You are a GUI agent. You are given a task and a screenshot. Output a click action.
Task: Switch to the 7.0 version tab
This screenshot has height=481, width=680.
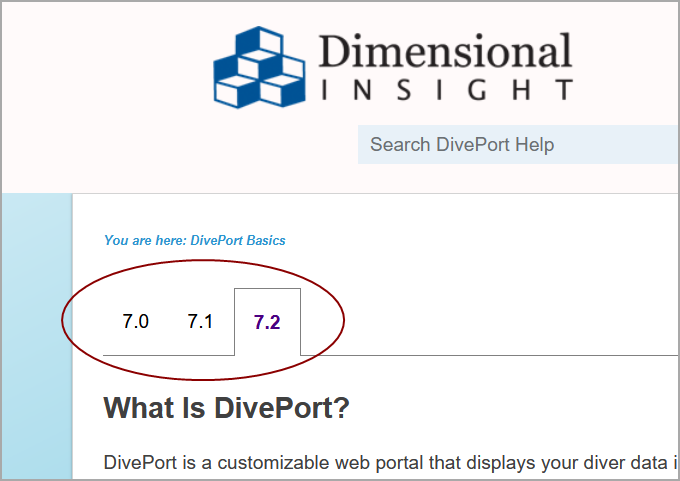(136, 321)
